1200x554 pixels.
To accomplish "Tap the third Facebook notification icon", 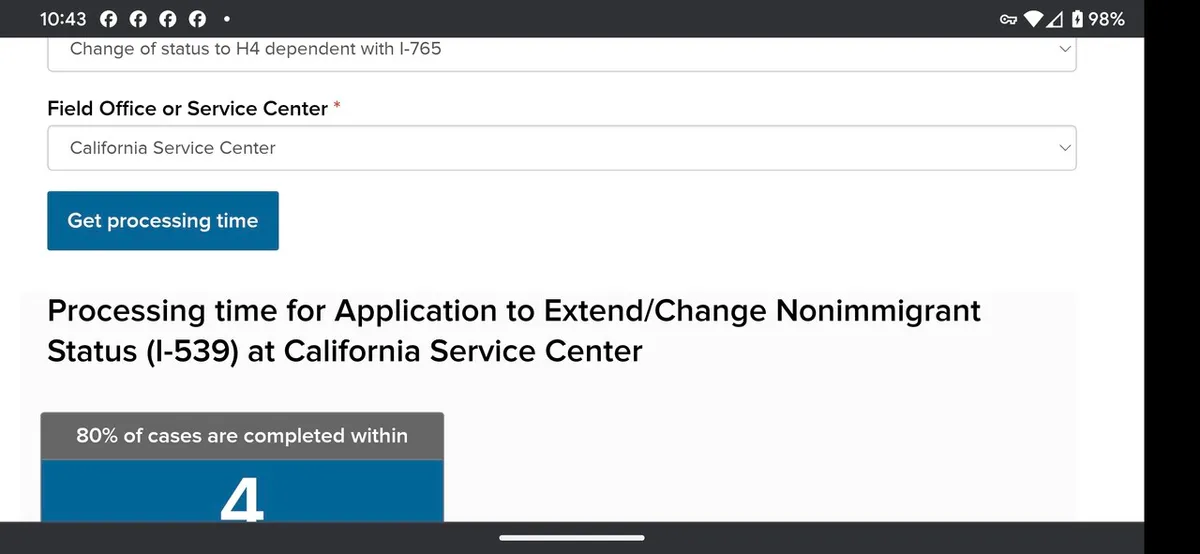I will pyautogui.click(x=169, y=19).
